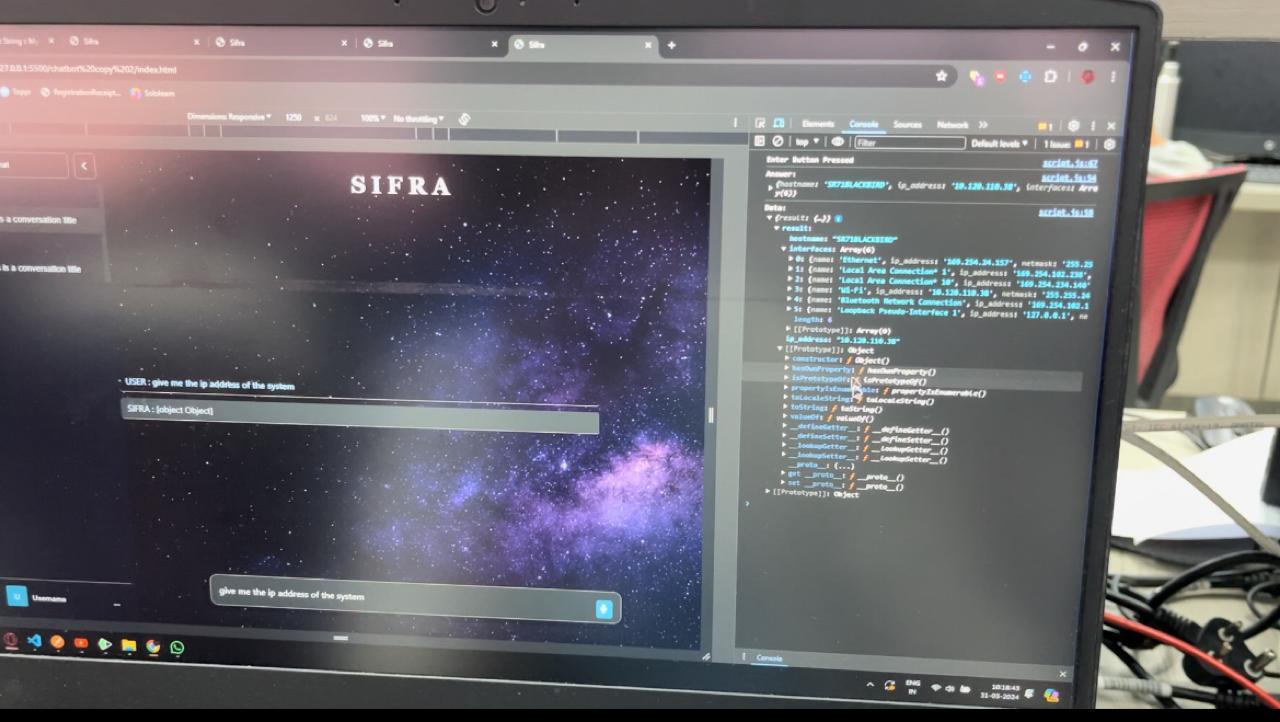Click the 1 Issue link in console toolbar
This screenshot has height=722, width=1280.
[x=1066, y=144]
